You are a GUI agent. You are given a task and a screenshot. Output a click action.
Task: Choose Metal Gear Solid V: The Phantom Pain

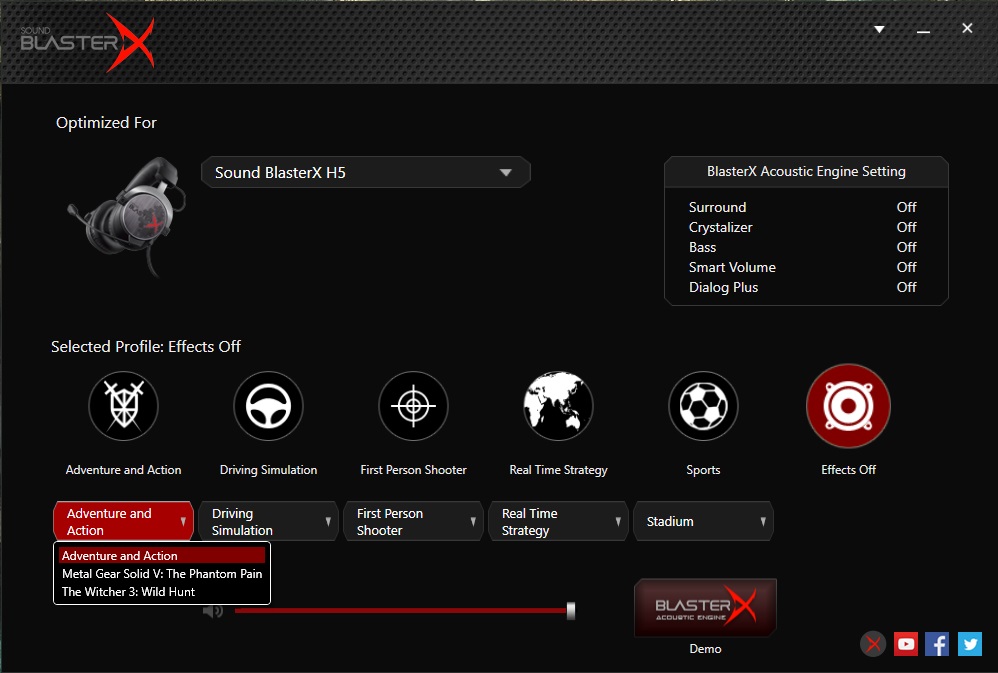pyautogui.click(x=162, y=574)
